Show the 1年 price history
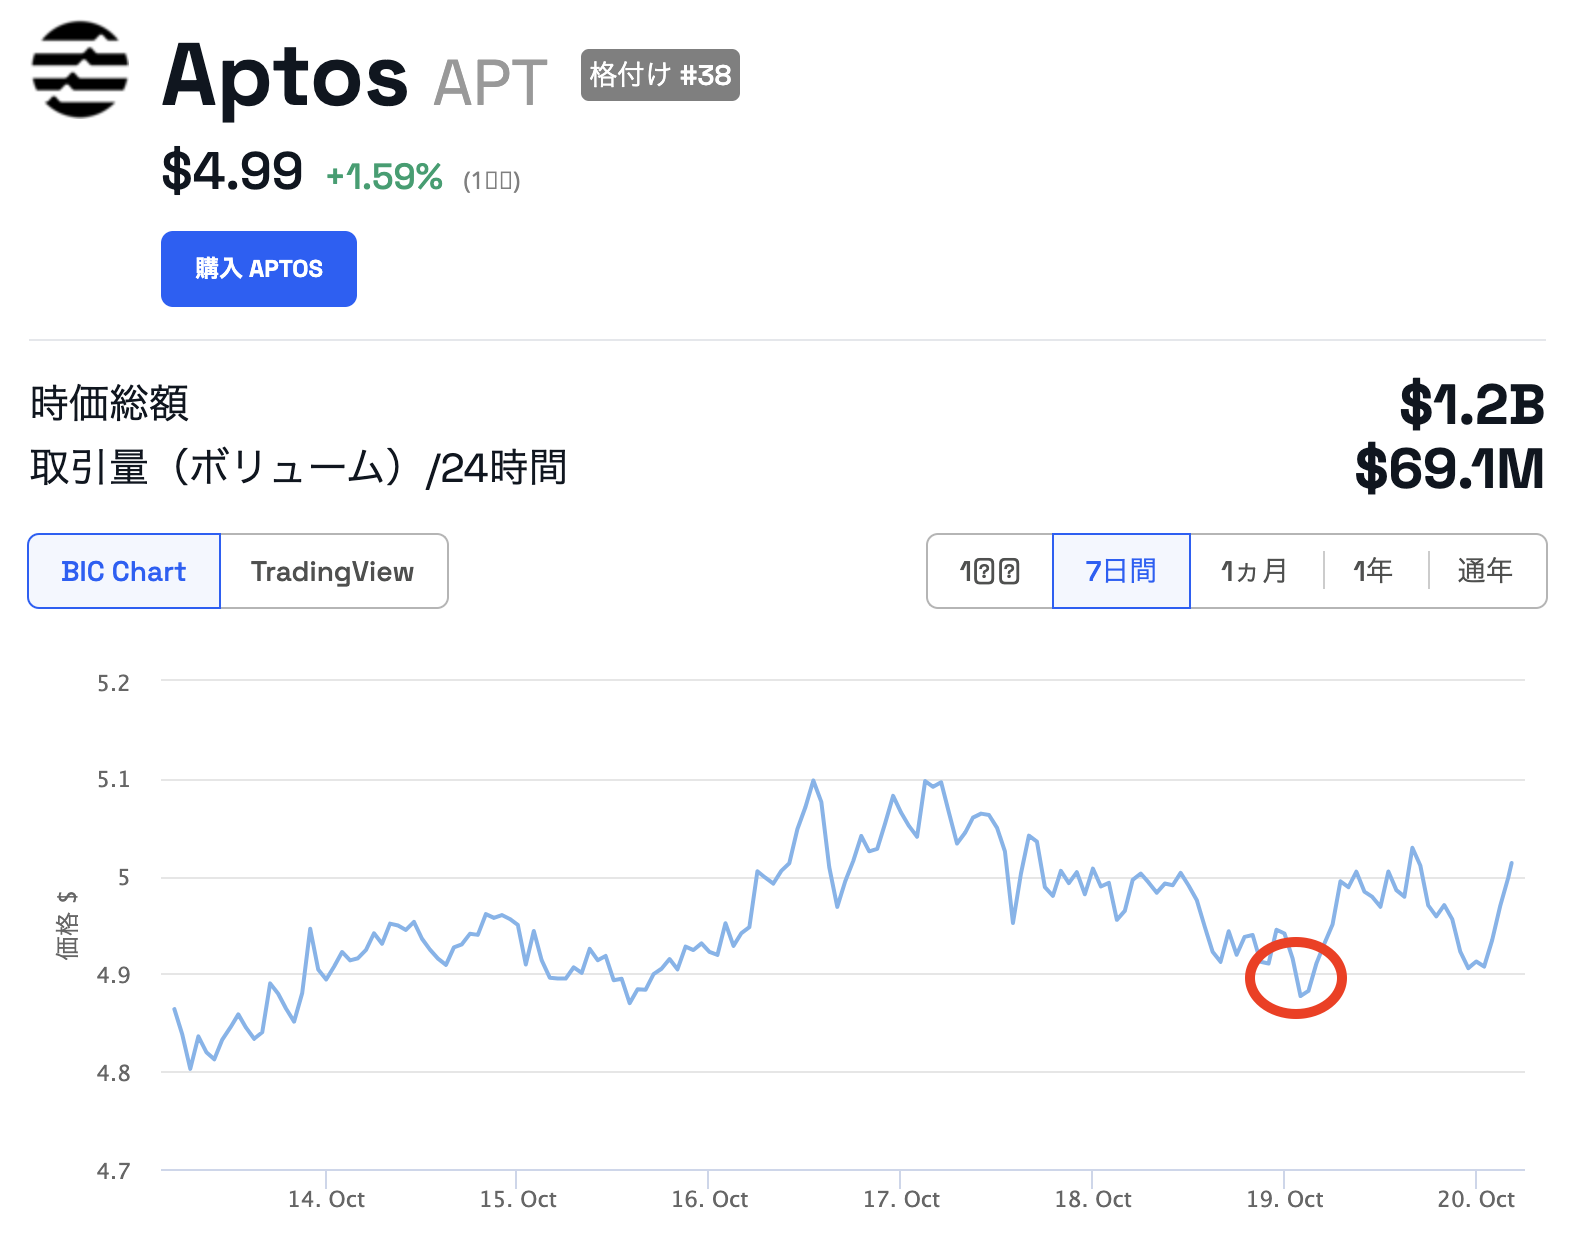 [x=1373, y=571]
